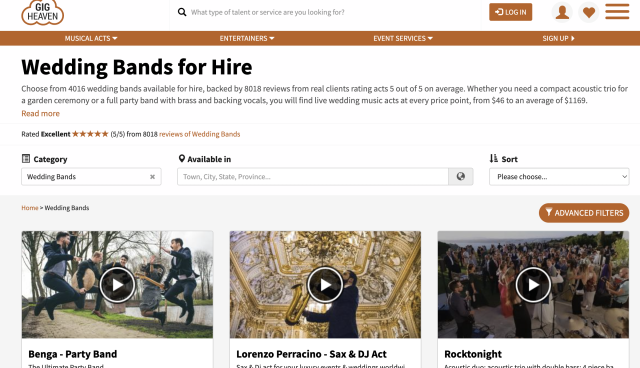
Task: Click the Available in map pin icon
Action: (x=182, y=159)
